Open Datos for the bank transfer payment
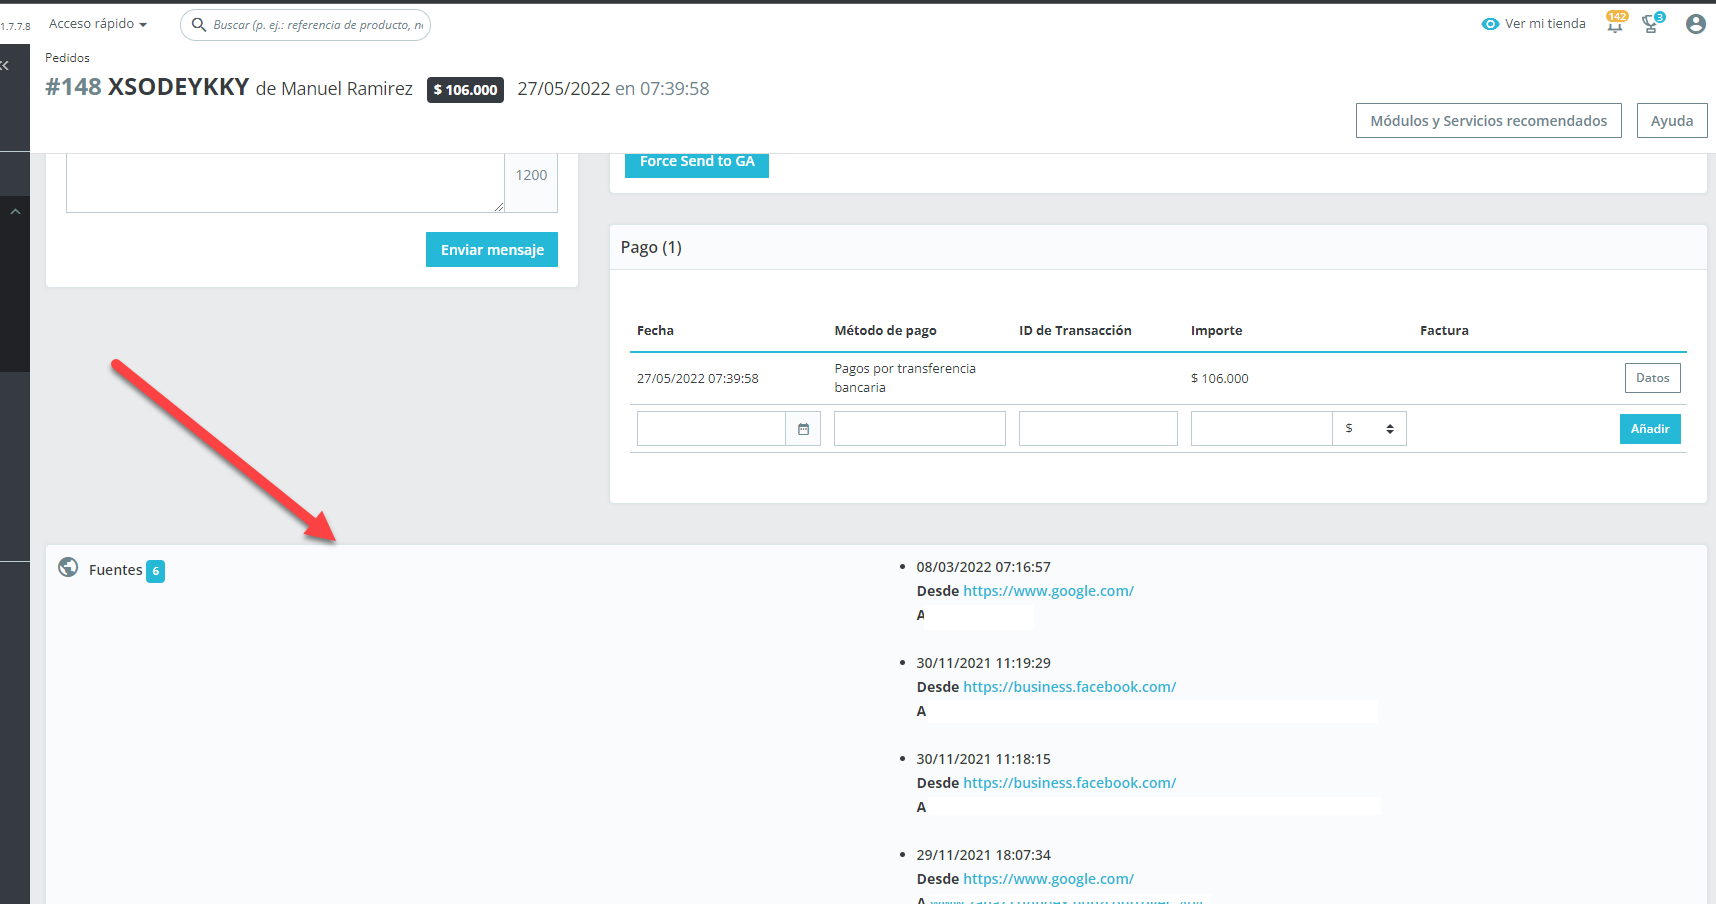Screen dimensions: 1716x904 [1652, 378]
